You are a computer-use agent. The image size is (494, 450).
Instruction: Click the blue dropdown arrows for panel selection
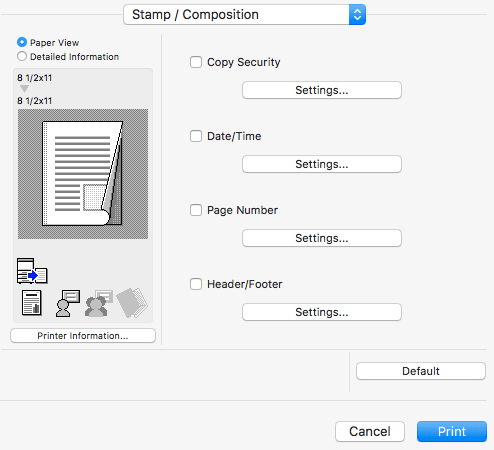pyautogui.click(x=357, y=15)
